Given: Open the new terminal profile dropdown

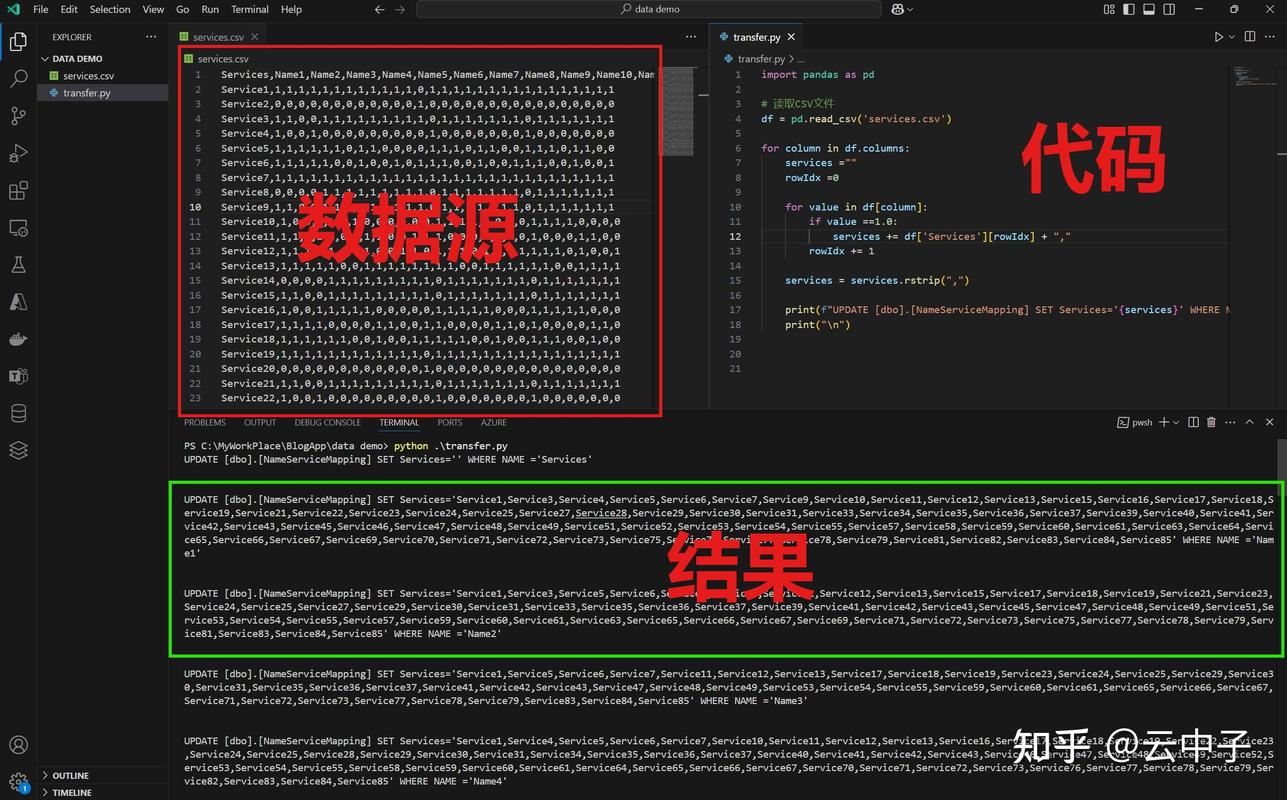Looking at the screenshot, I should (1176, 423).
